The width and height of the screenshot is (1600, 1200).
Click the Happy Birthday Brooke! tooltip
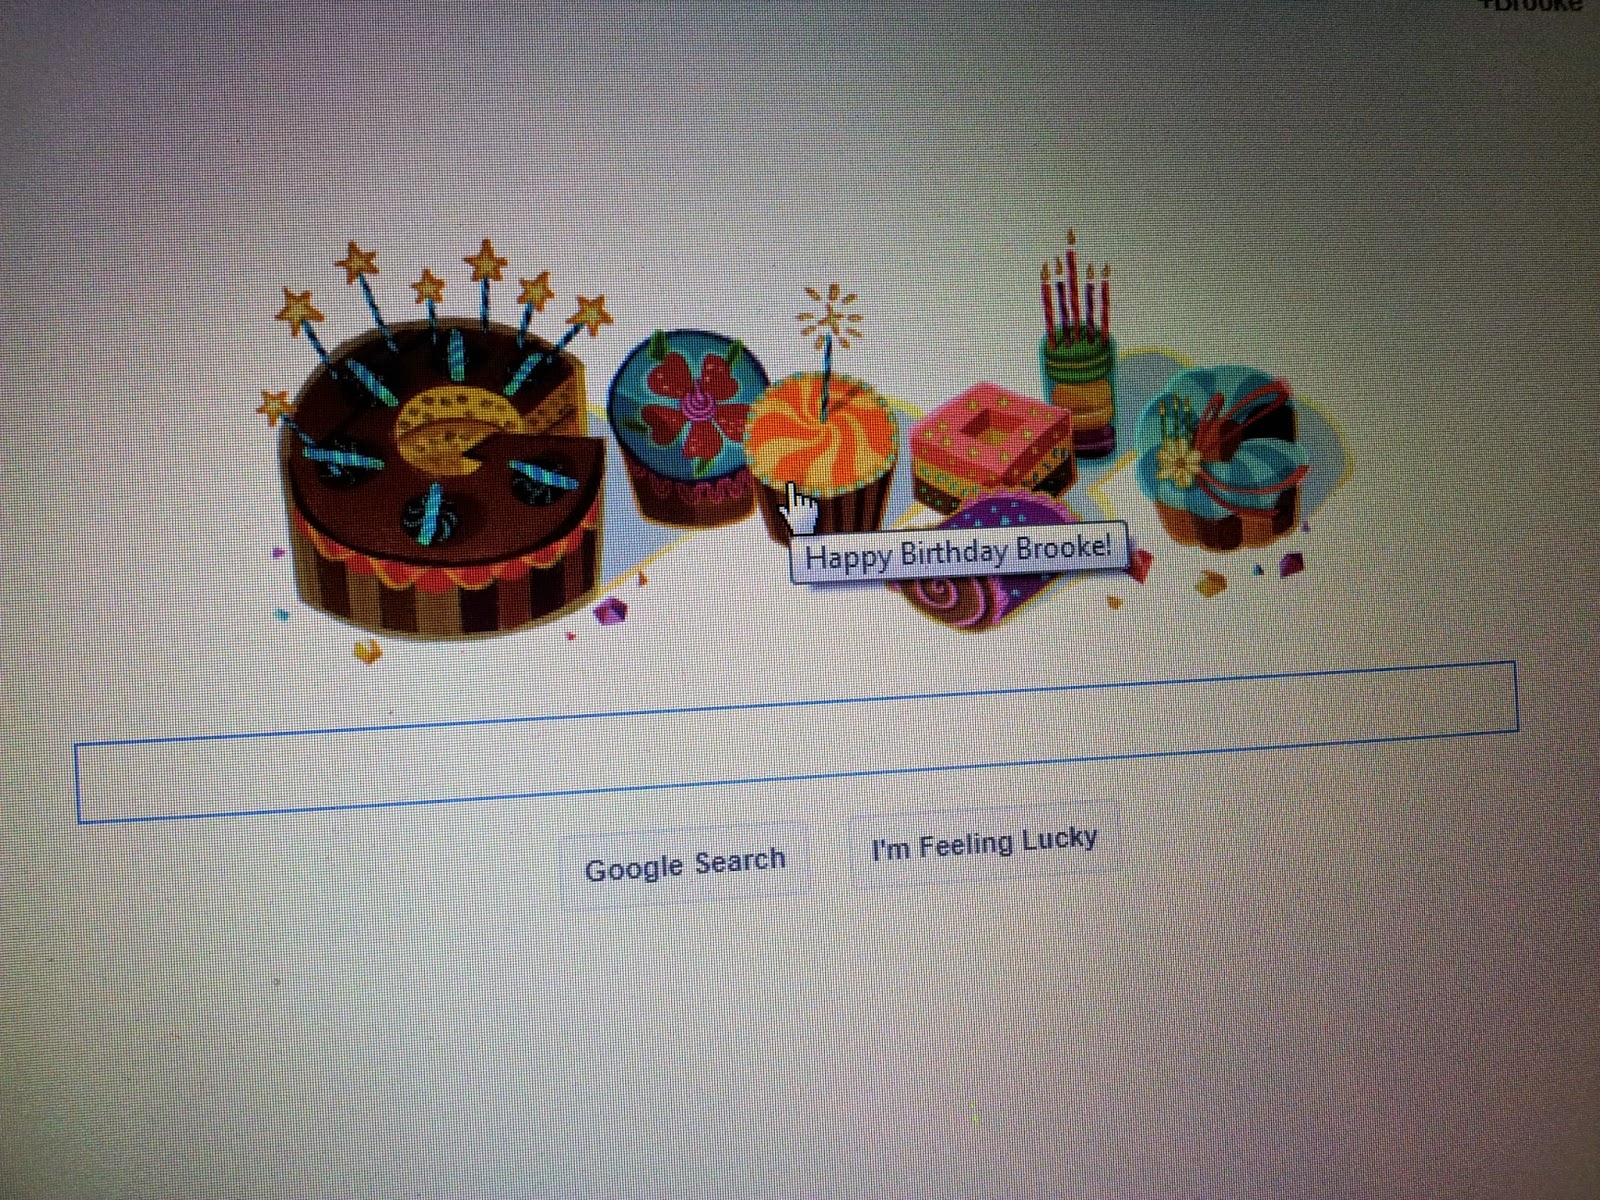958,551
